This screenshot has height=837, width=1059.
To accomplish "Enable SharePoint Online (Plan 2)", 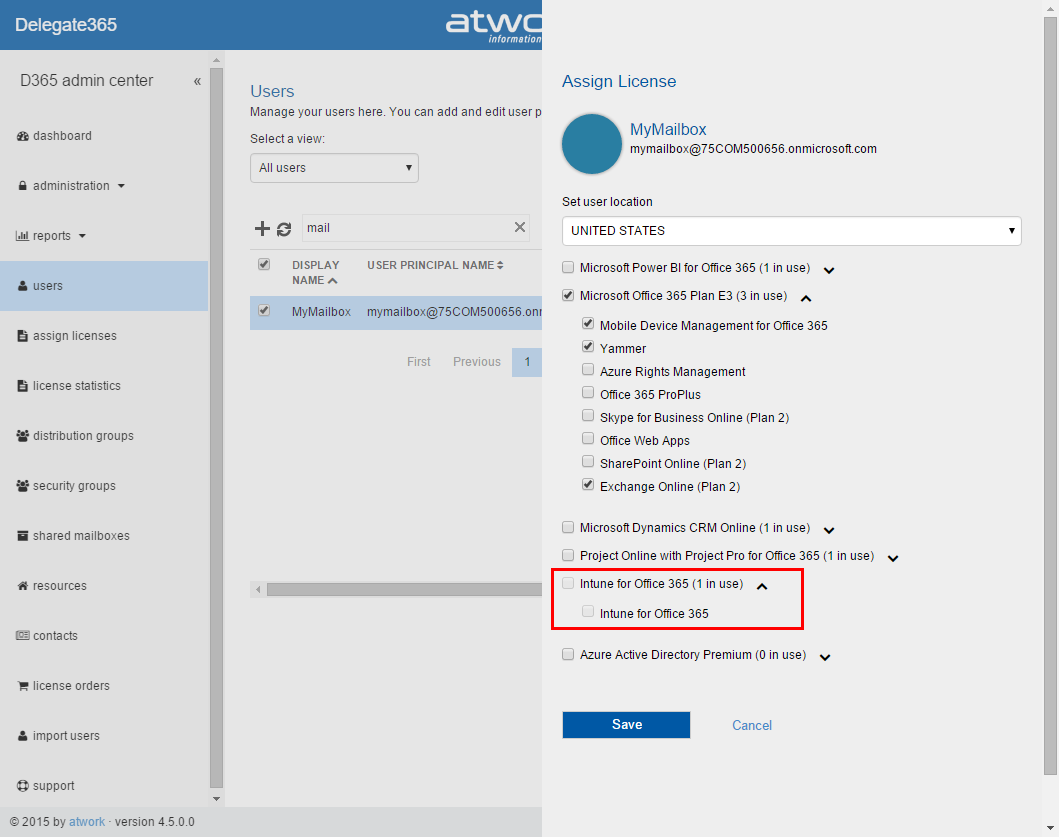I will (x=588, y=461).
